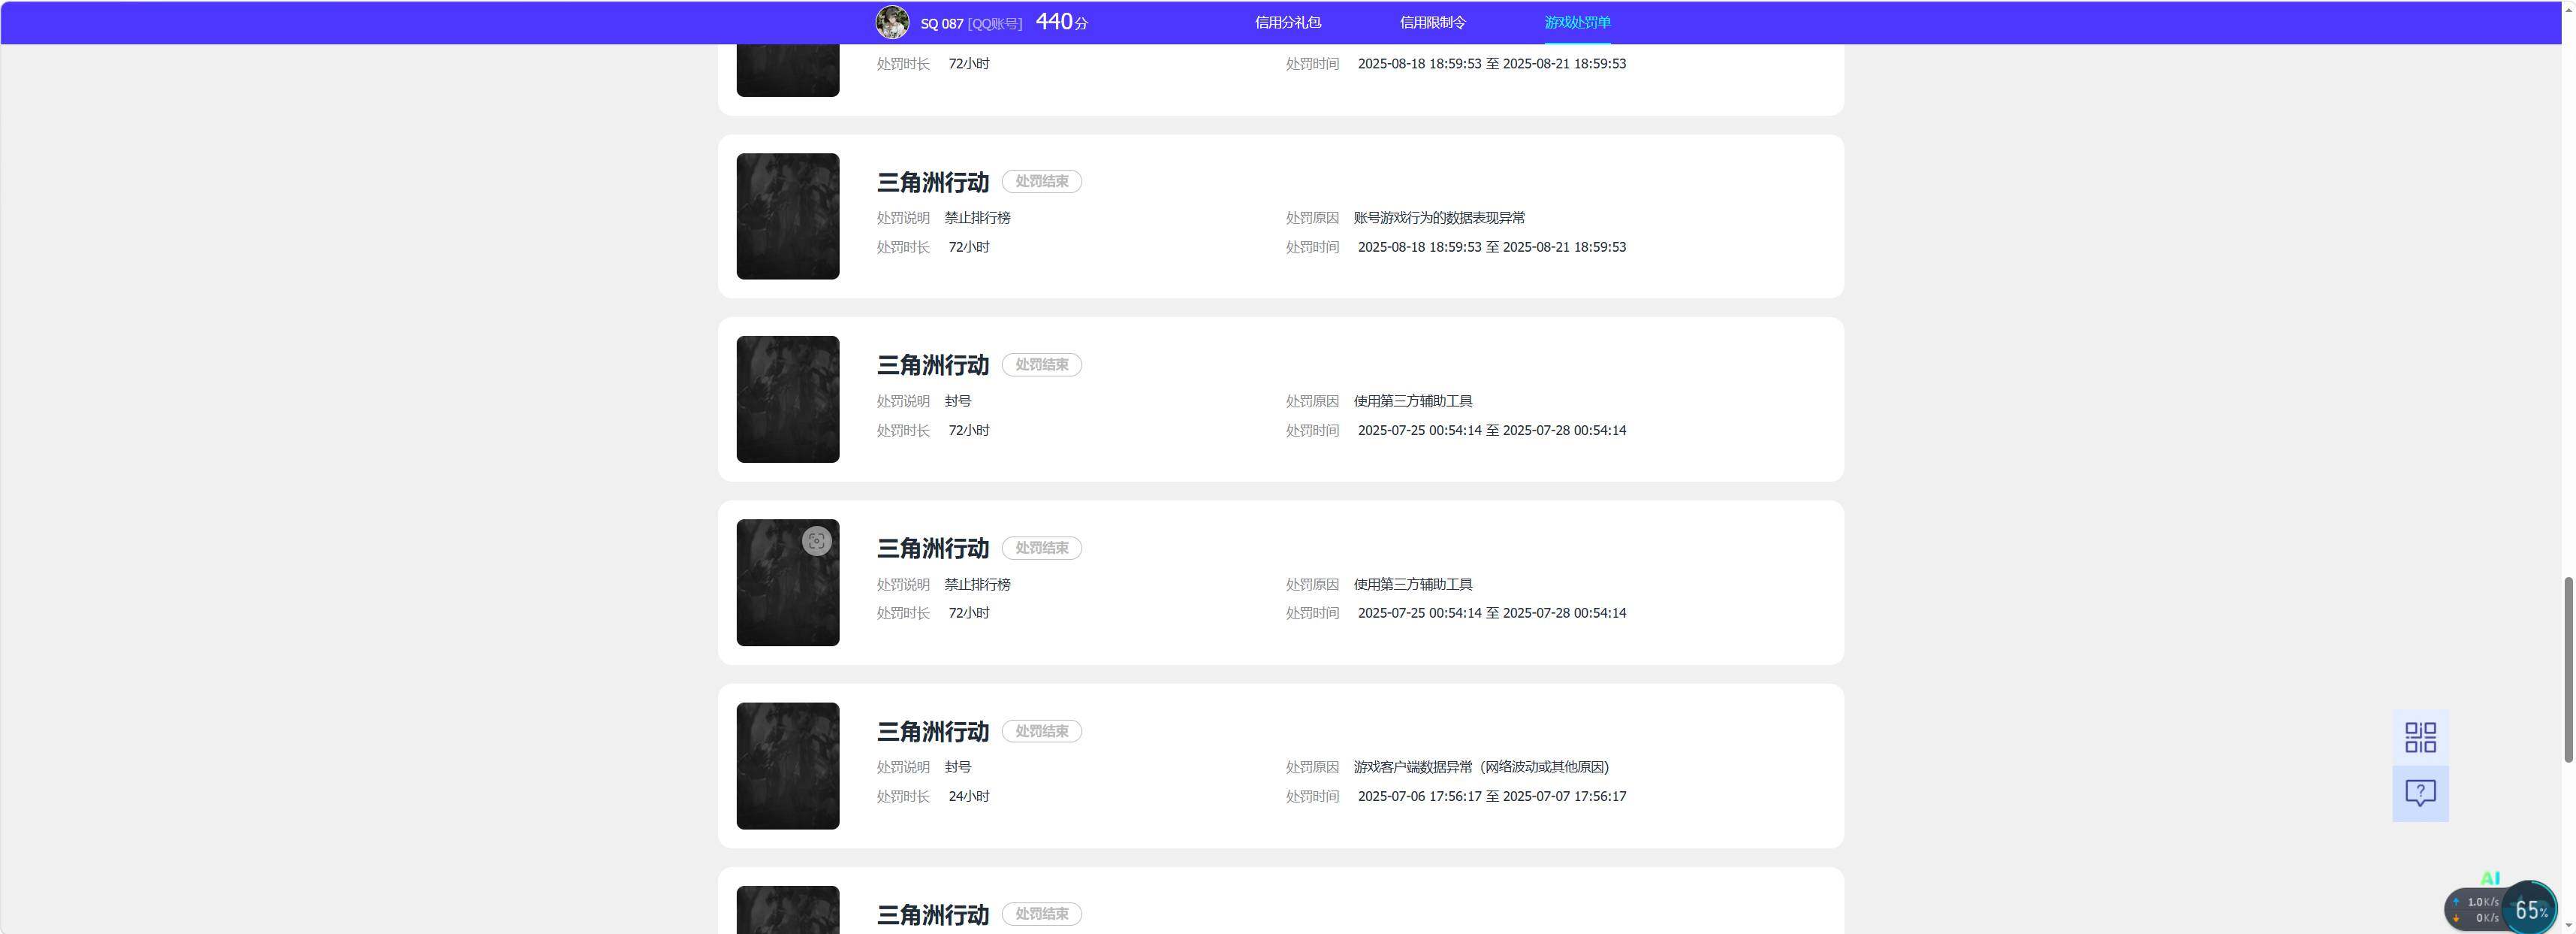Open thumbnail of 数据表现异常 禁止排行榜 record

[788, 216]
